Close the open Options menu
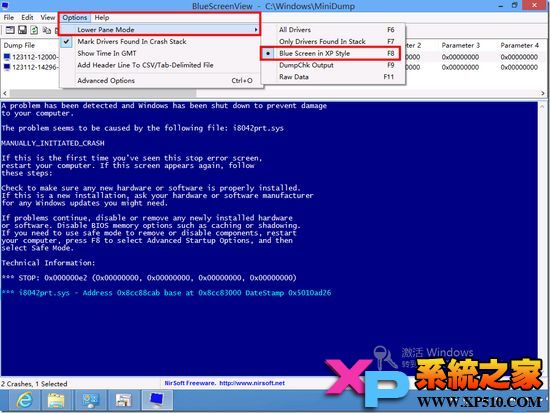The width and height of the screenshot is (550, 413). click(x=75, y=18)
